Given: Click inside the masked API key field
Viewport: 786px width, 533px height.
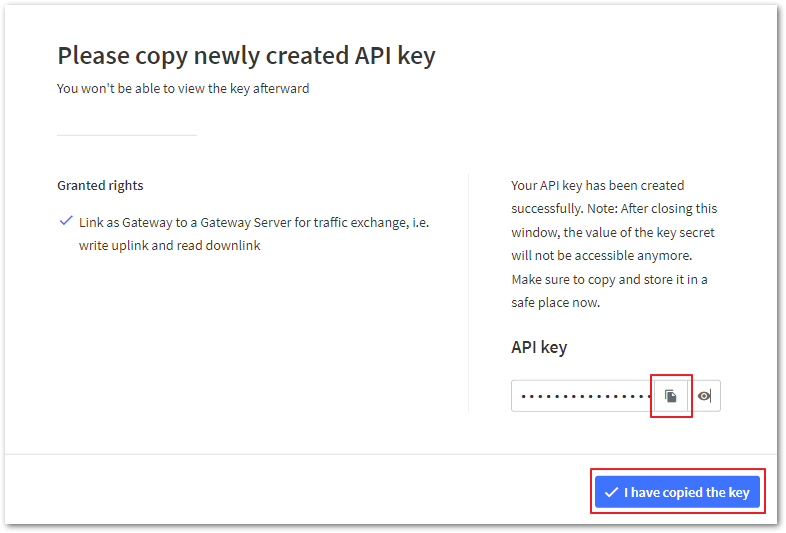Looking at the screenshot, I should pos(583,396).
